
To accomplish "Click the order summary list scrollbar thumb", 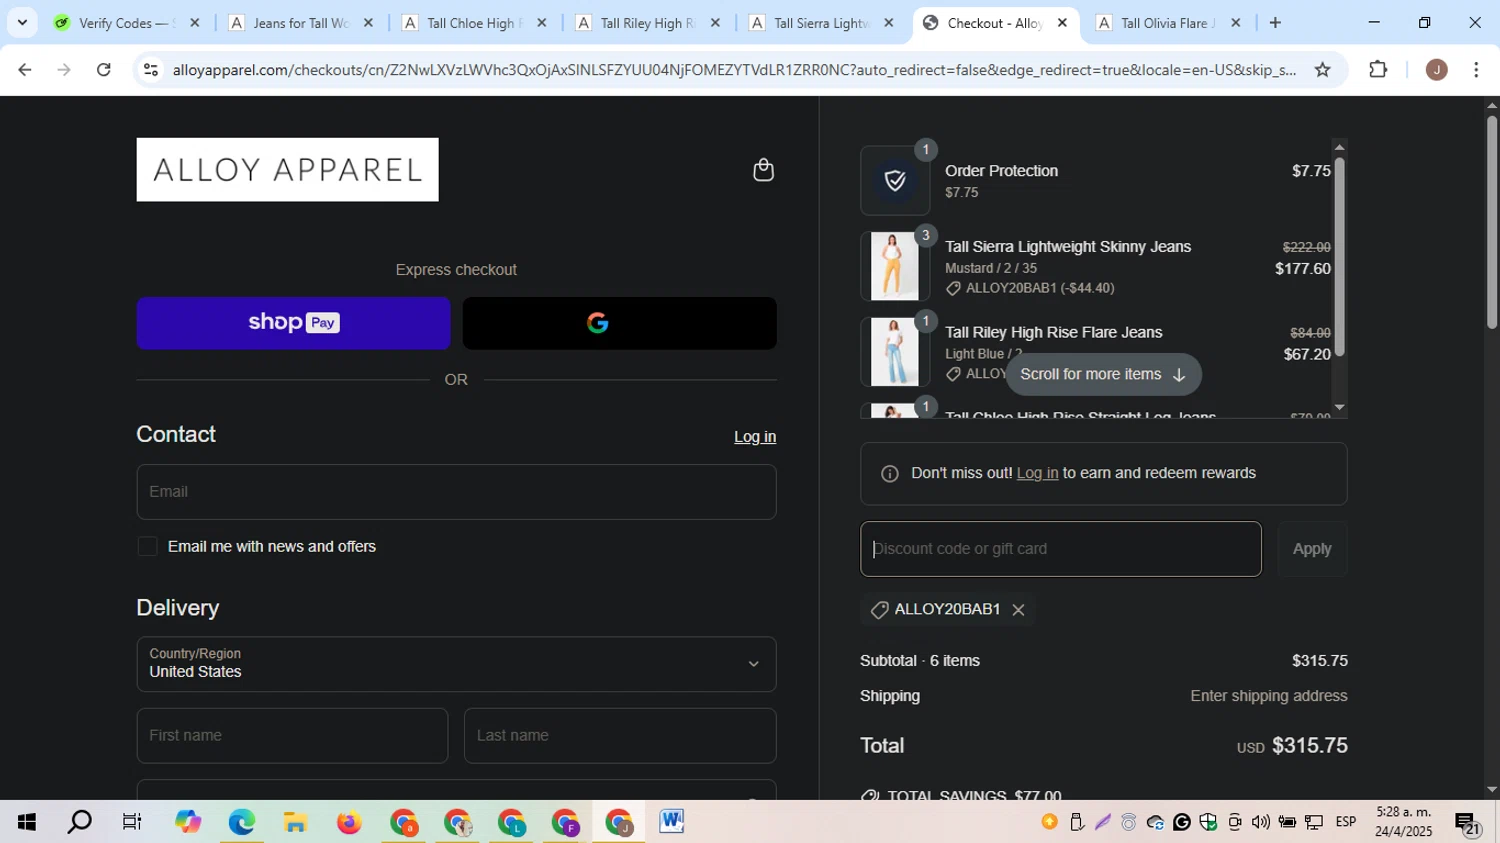I will [x=1340, y=256].
